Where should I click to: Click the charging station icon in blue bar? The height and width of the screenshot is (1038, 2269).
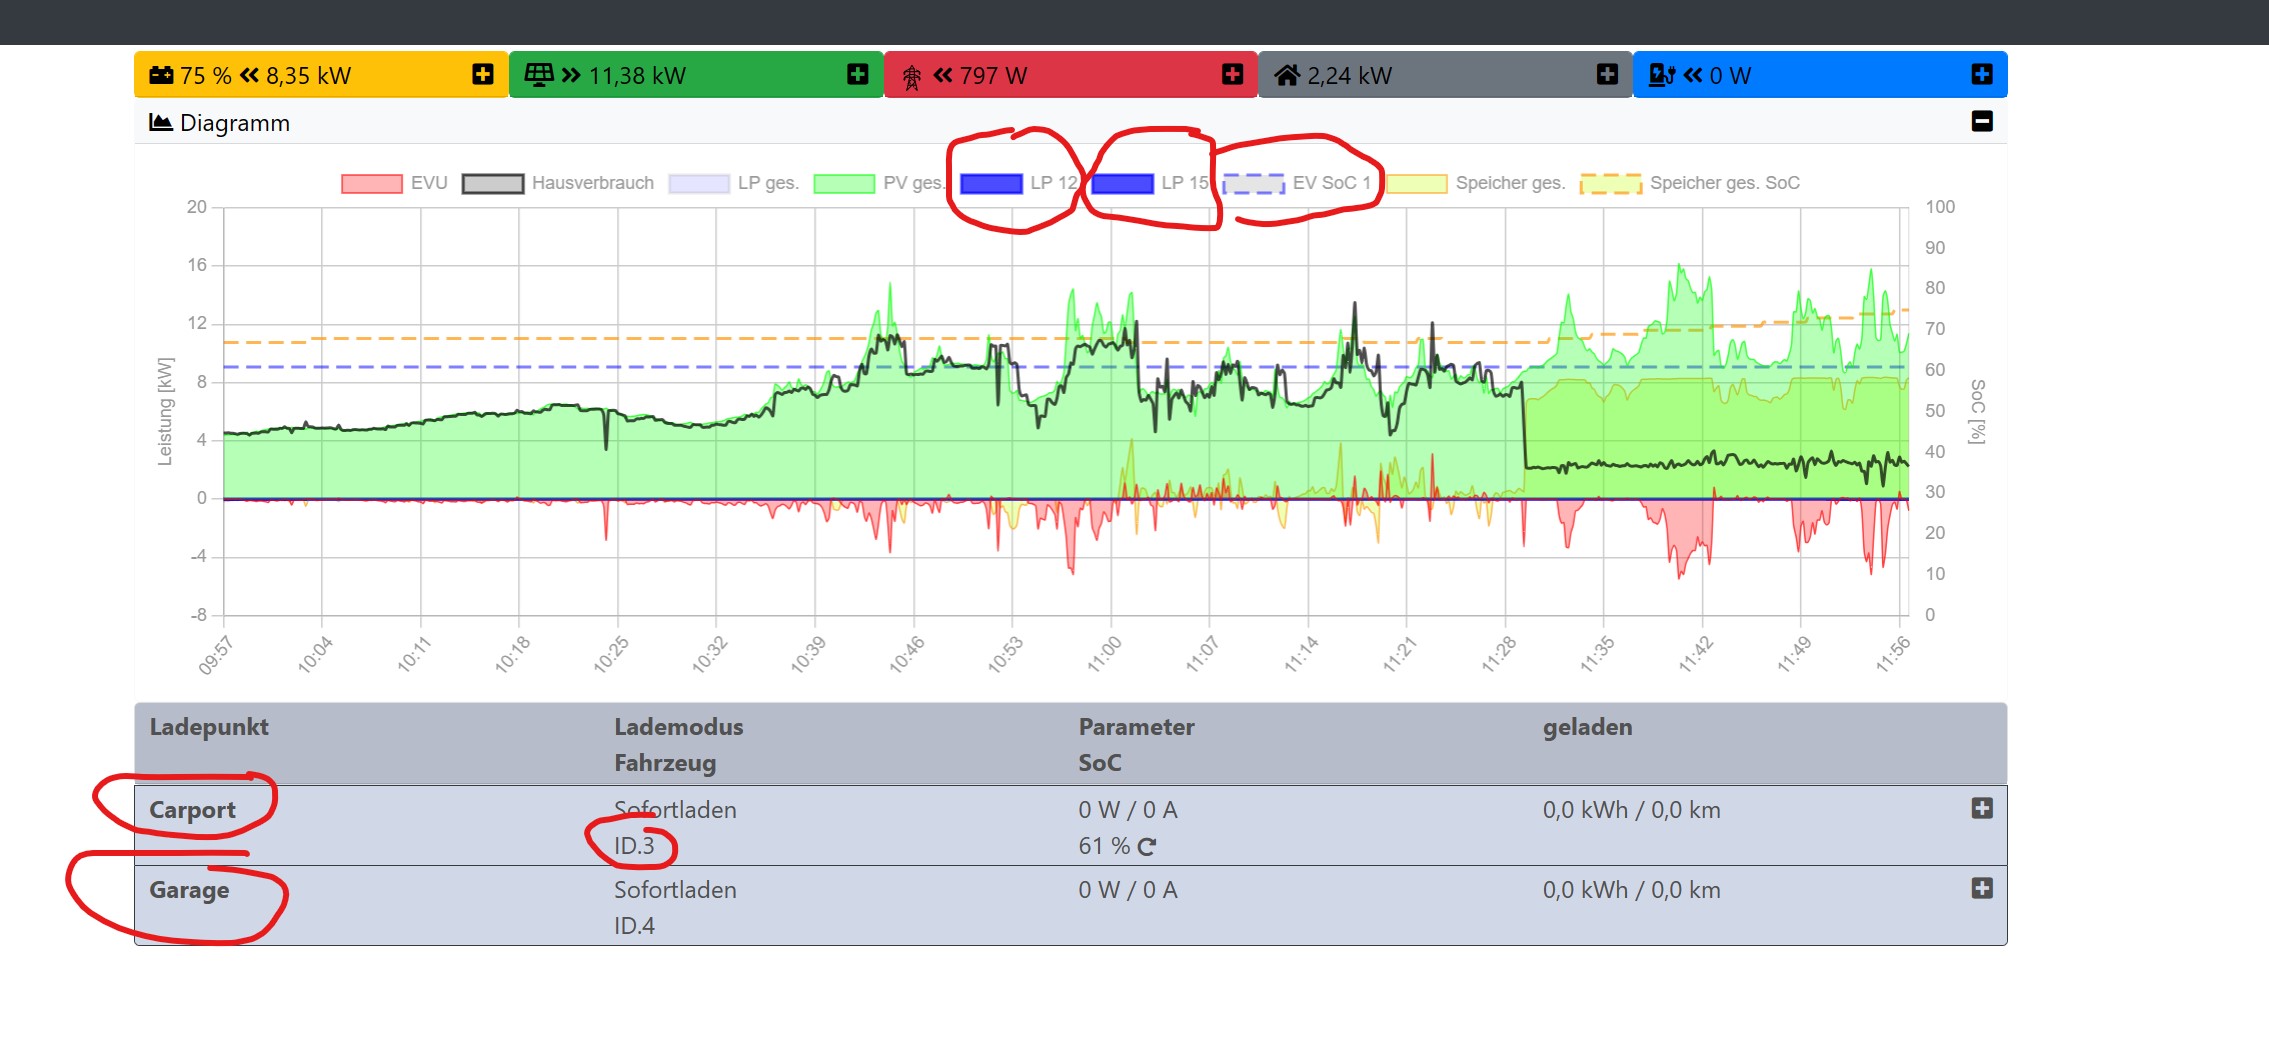(1661, 75)
